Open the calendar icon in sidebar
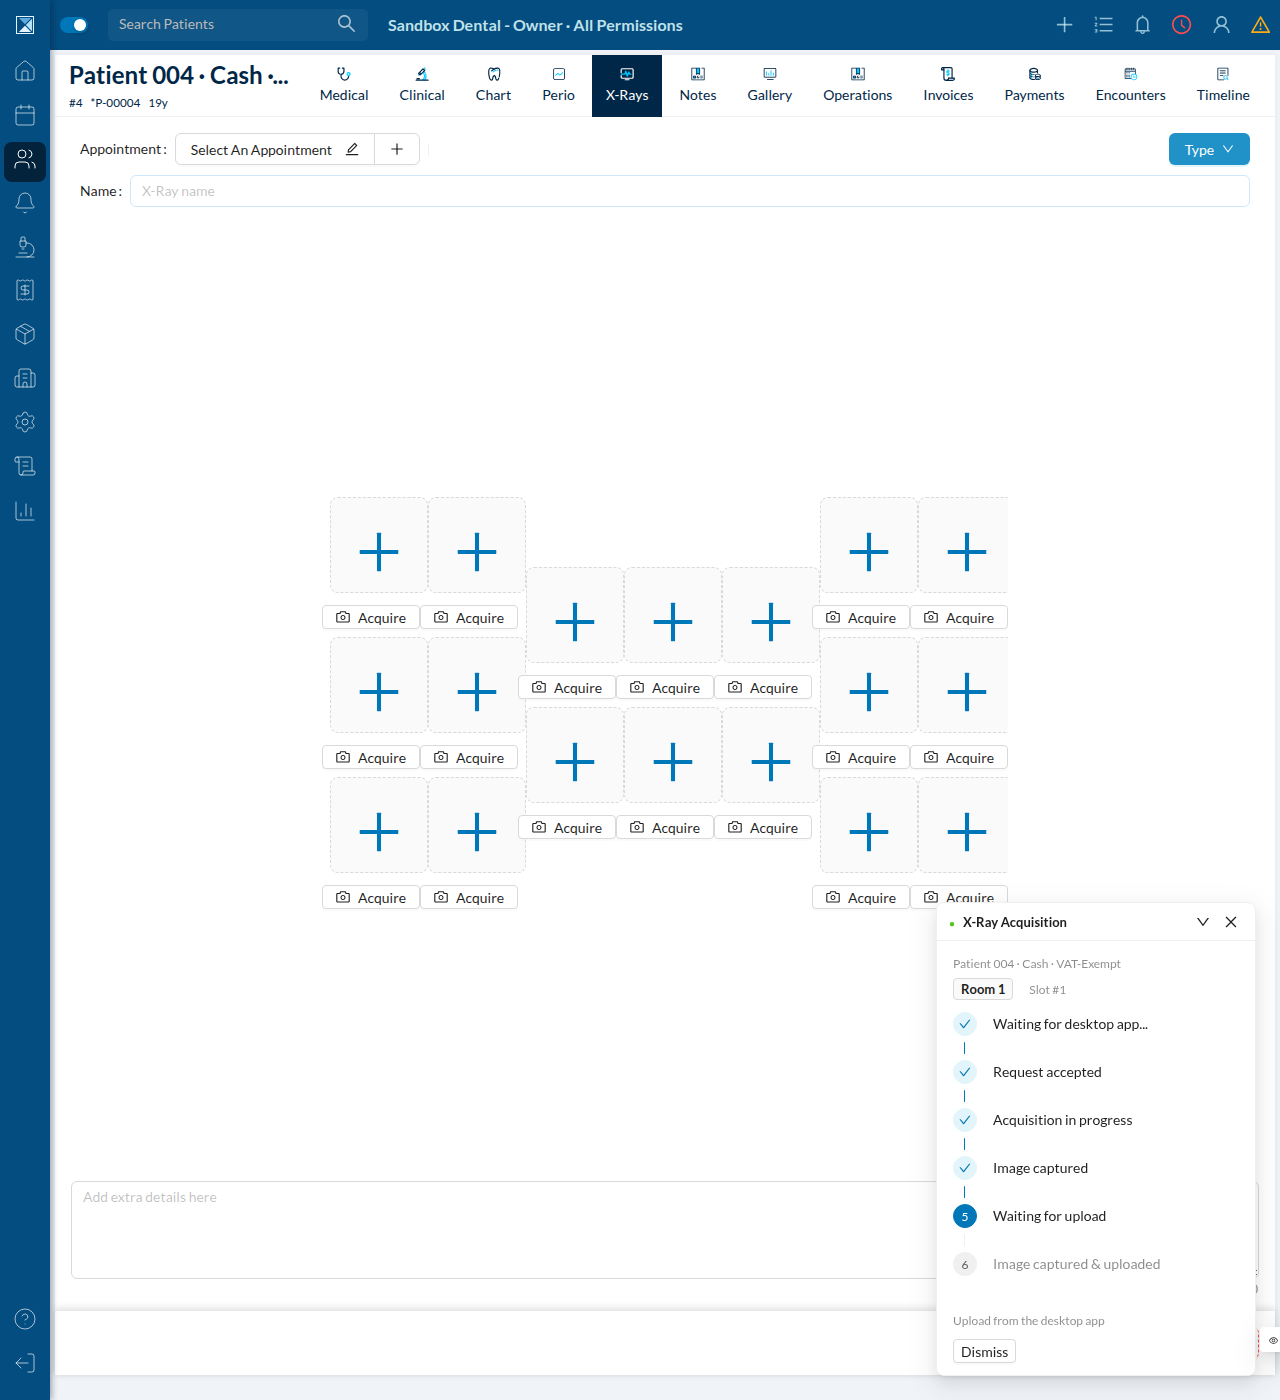This screenshot has height=1400, width=1280. pos(25,115)
